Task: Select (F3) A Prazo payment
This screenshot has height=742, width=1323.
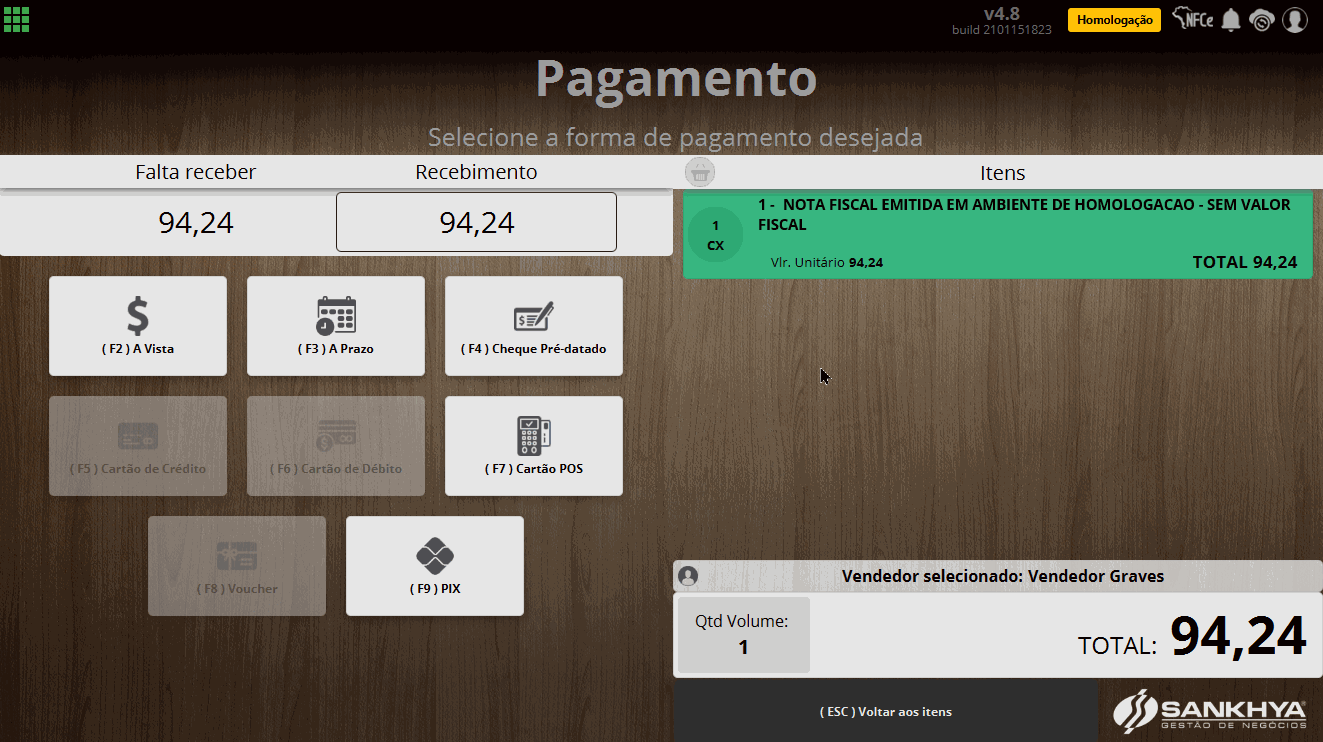Action: (336, 326)
